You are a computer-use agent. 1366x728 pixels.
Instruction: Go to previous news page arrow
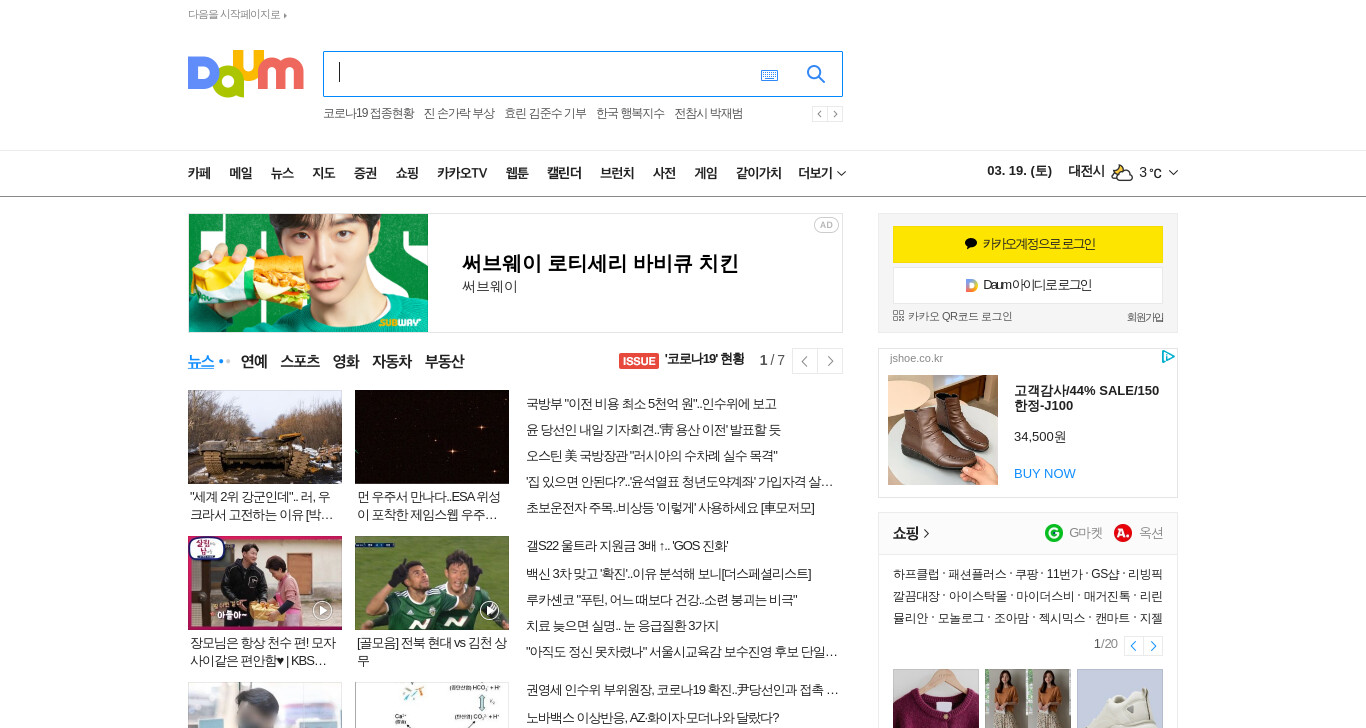(x=805, y=361)
